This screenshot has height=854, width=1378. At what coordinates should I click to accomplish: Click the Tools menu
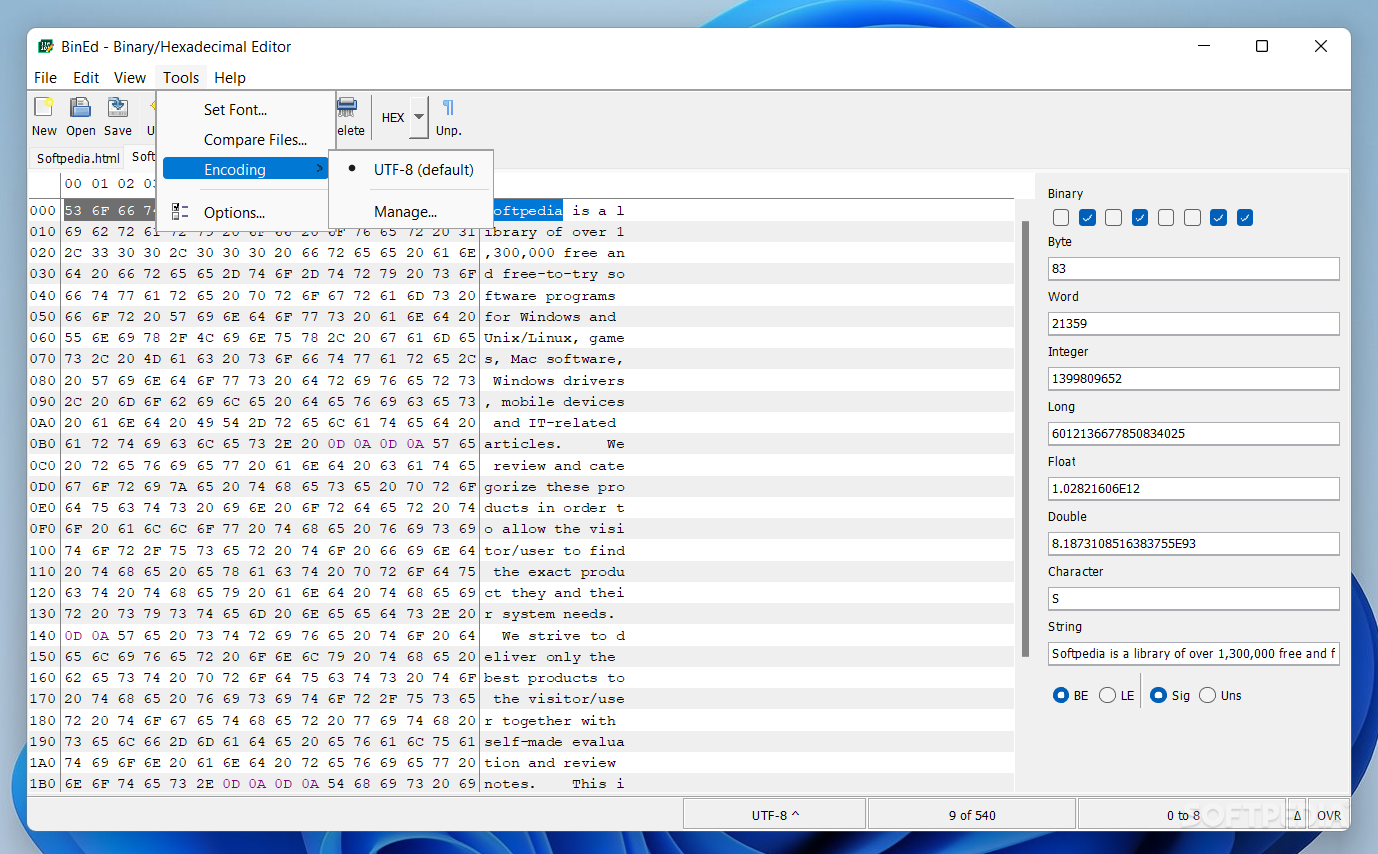tap(181, 77)
